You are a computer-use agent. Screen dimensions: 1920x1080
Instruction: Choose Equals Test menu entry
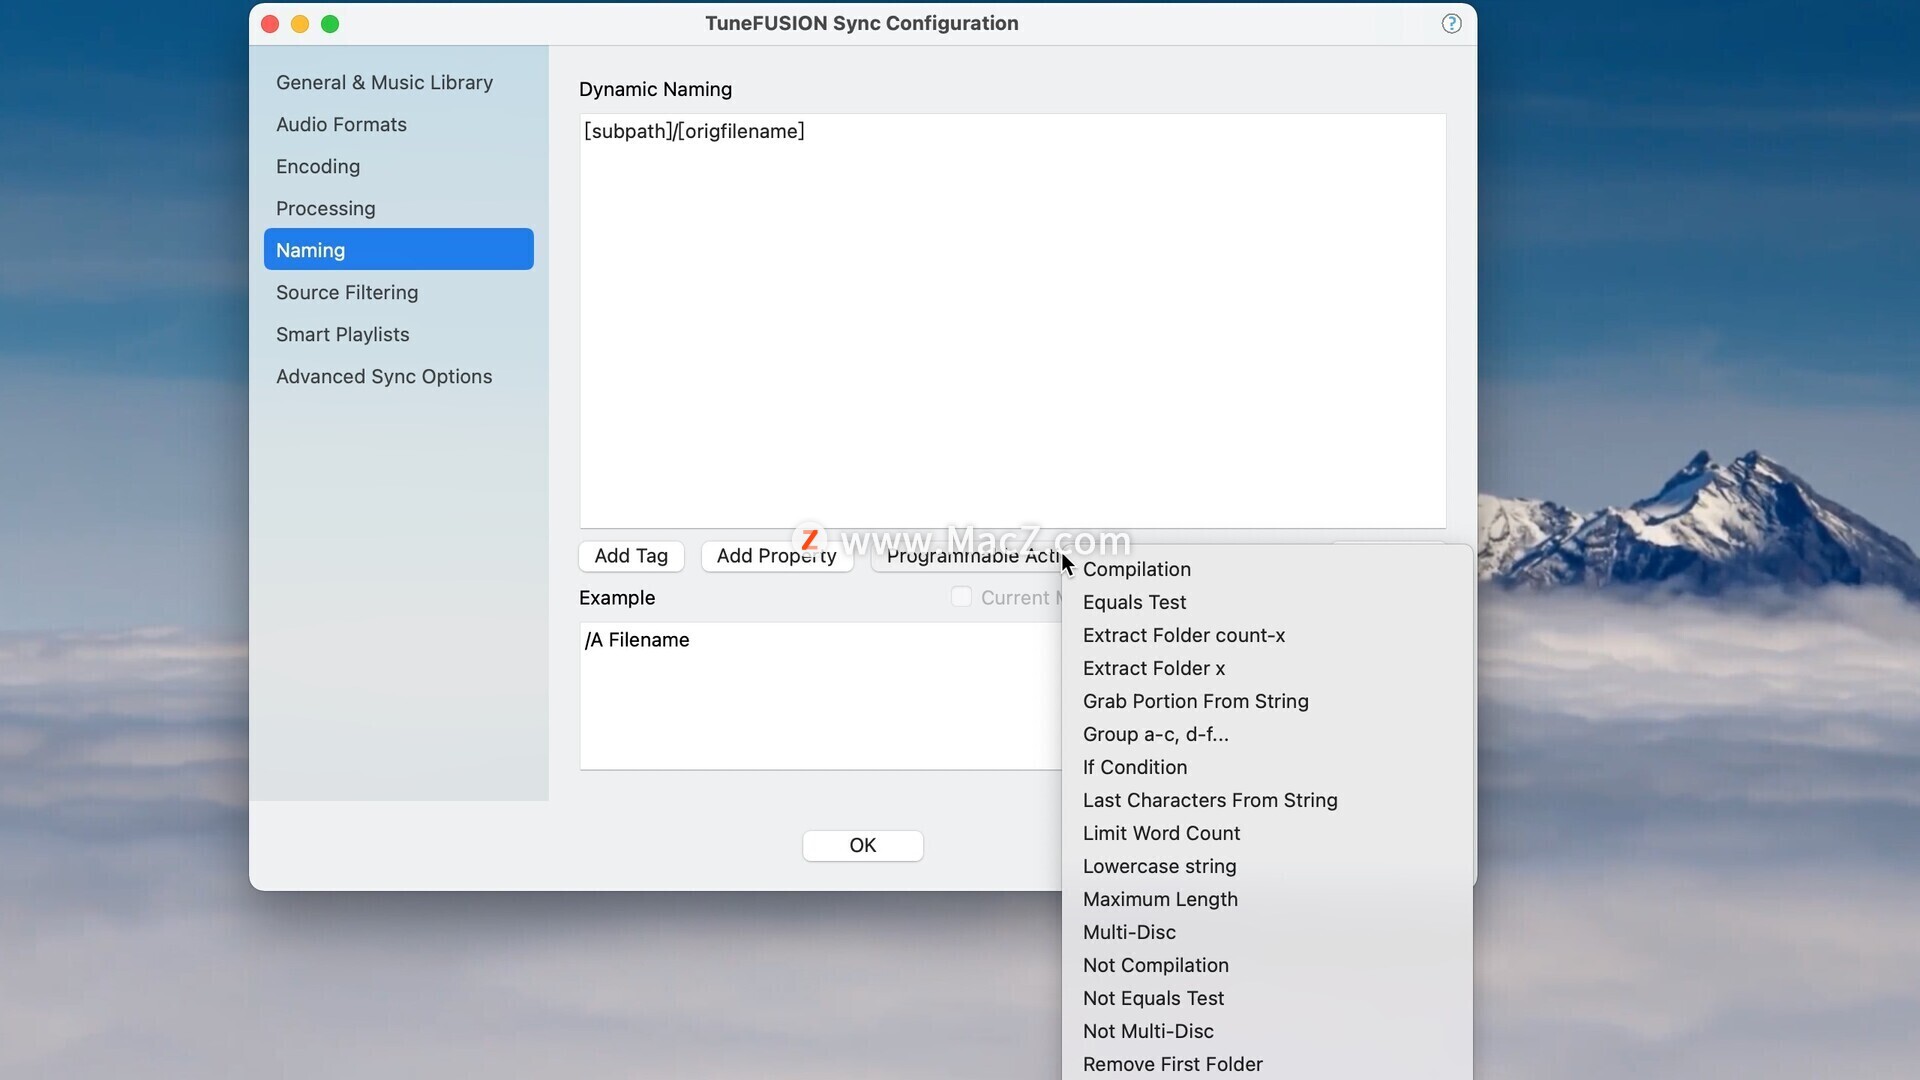click(x=1267, y=603)
